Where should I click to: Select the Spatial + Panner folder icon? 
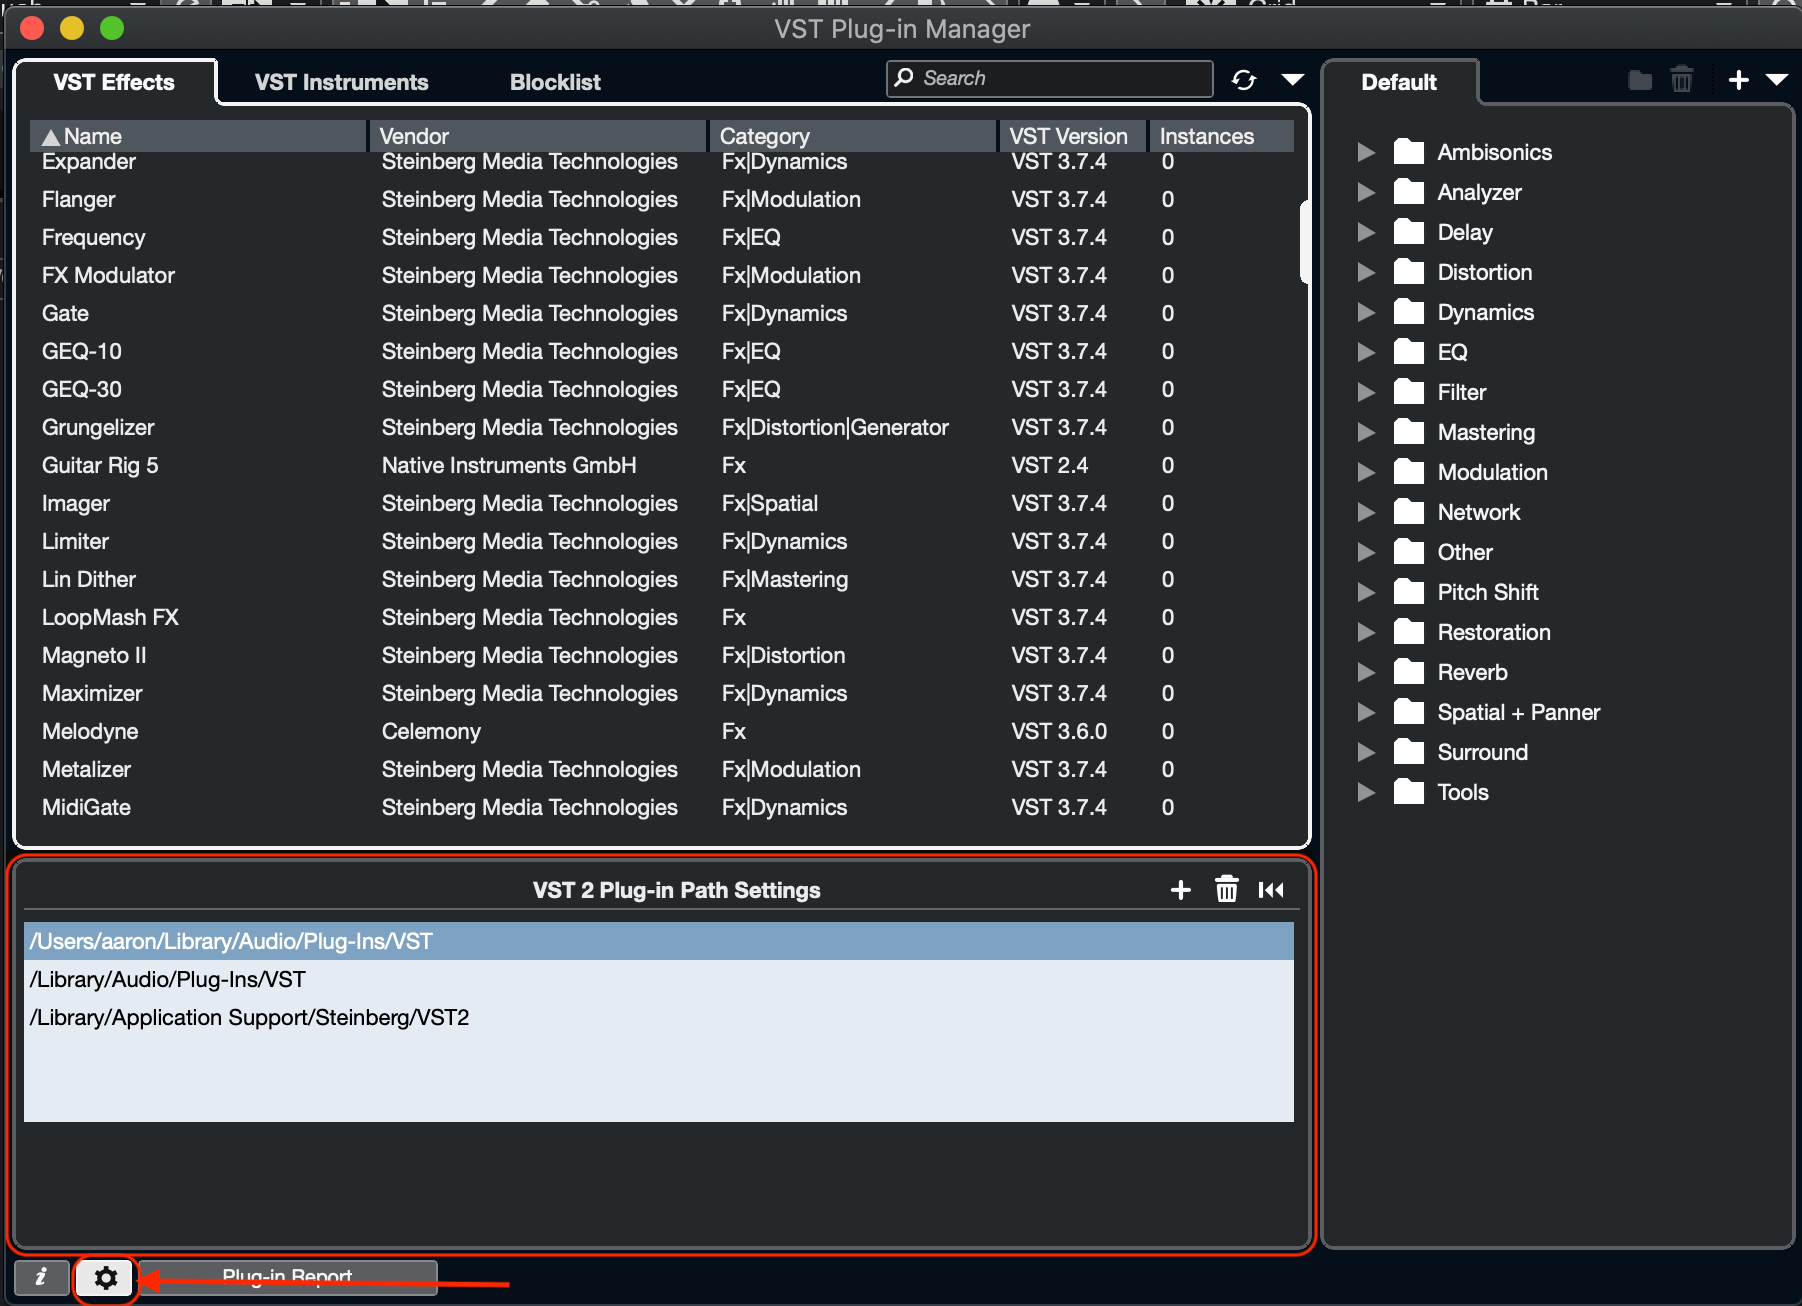point(1409,711)
